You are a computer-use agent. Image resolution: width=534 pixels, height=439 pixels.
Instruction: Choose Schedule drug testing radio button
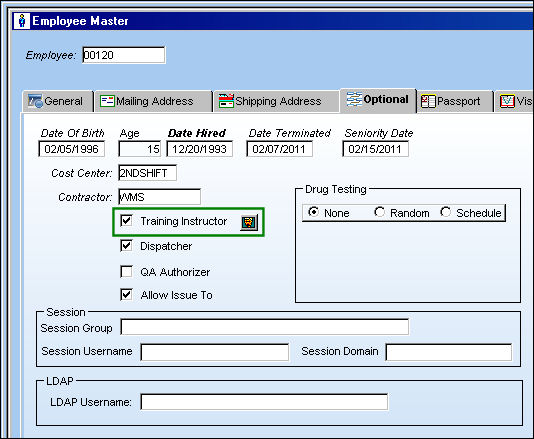pos(445,212)
